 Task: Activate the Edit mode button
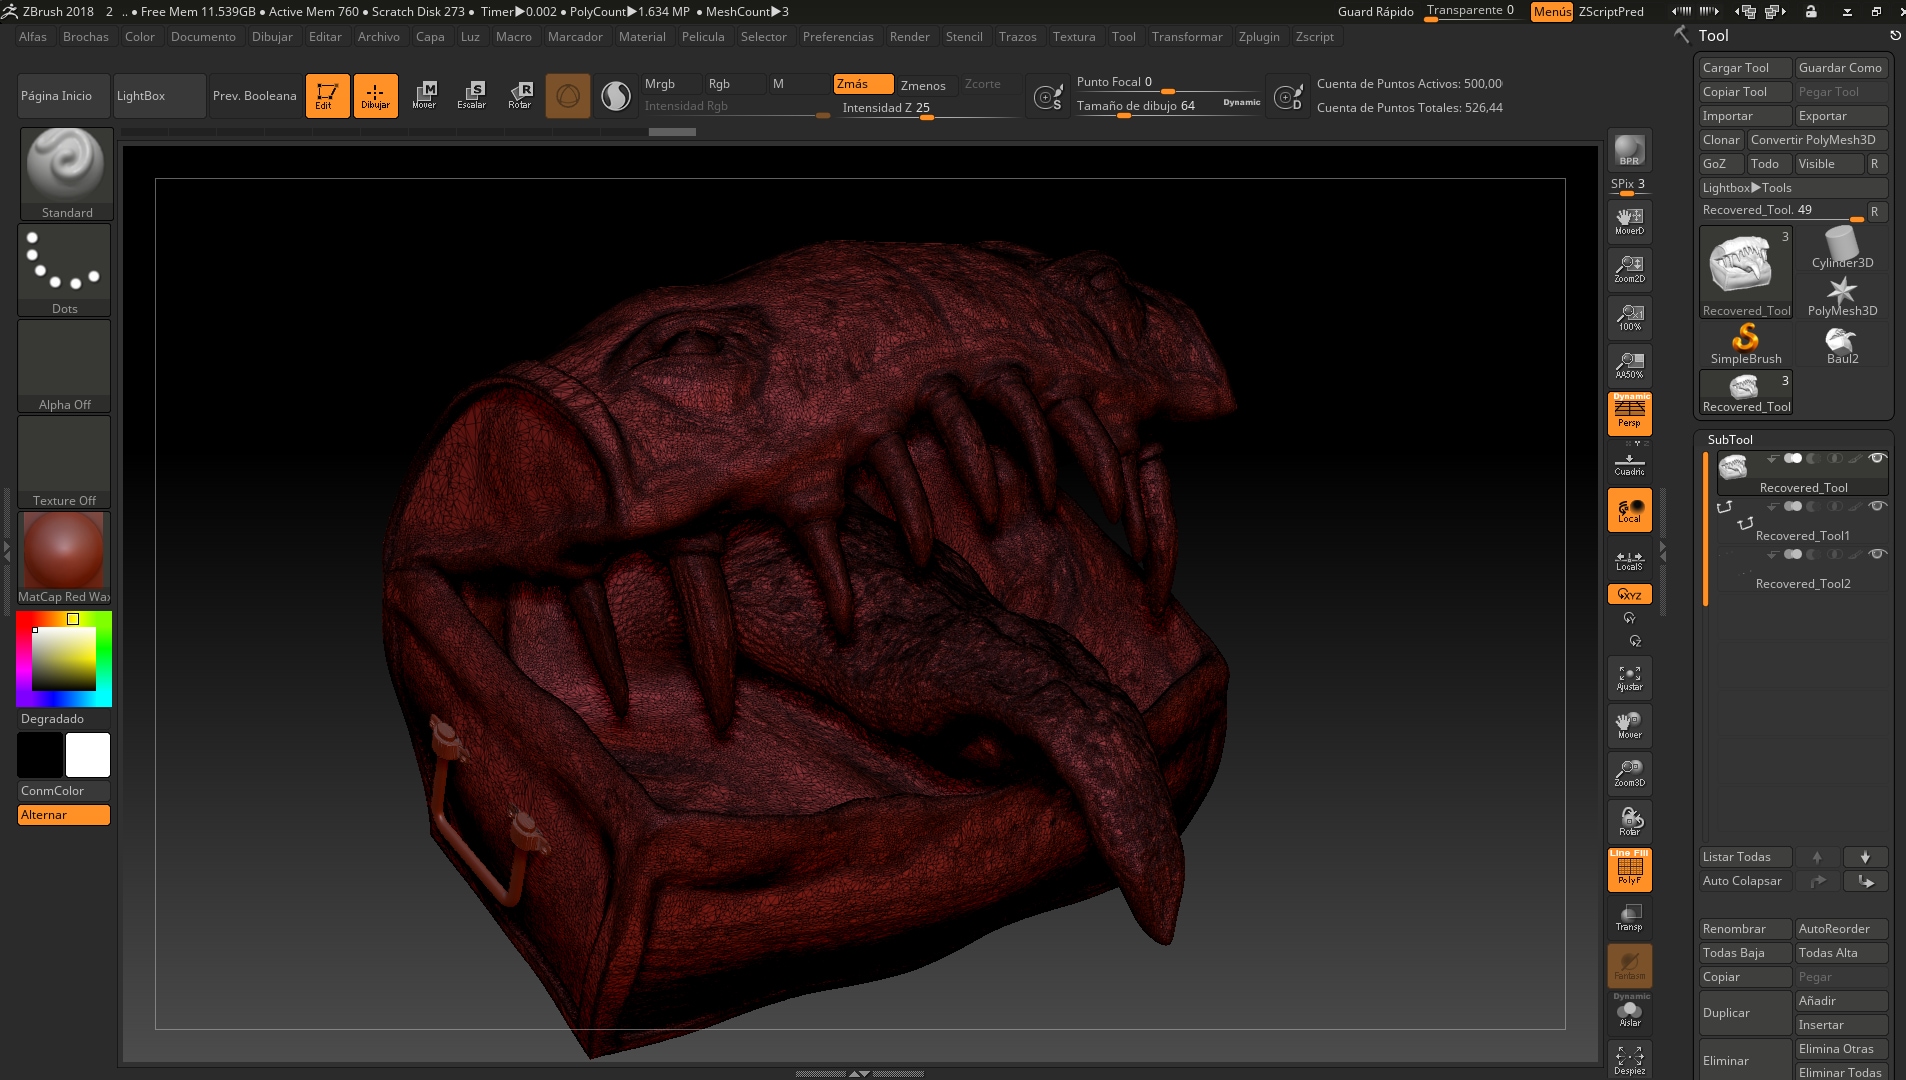pos(327,96)
